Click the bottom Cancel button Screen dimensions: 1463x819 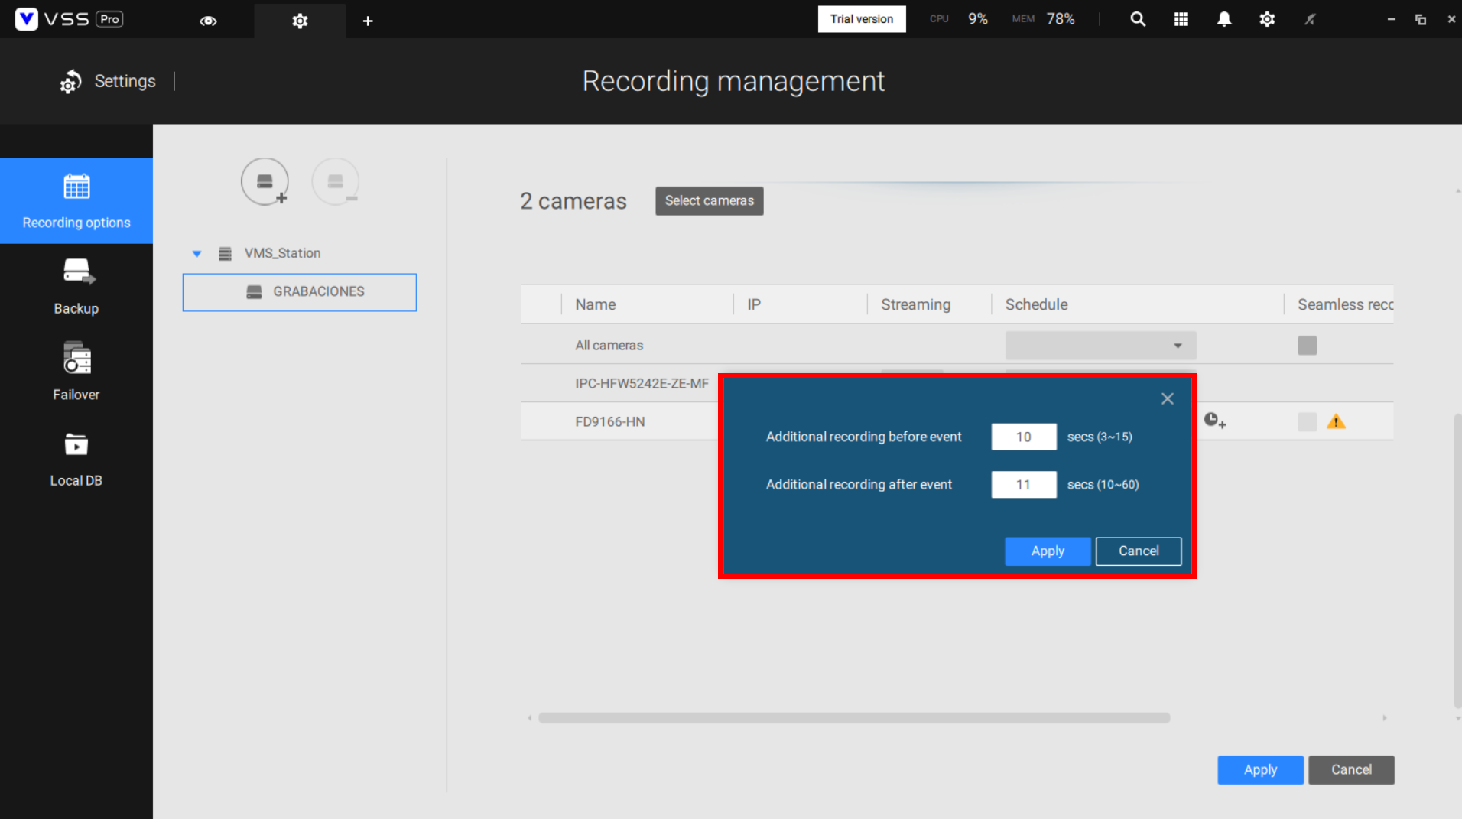point(1351,770)
